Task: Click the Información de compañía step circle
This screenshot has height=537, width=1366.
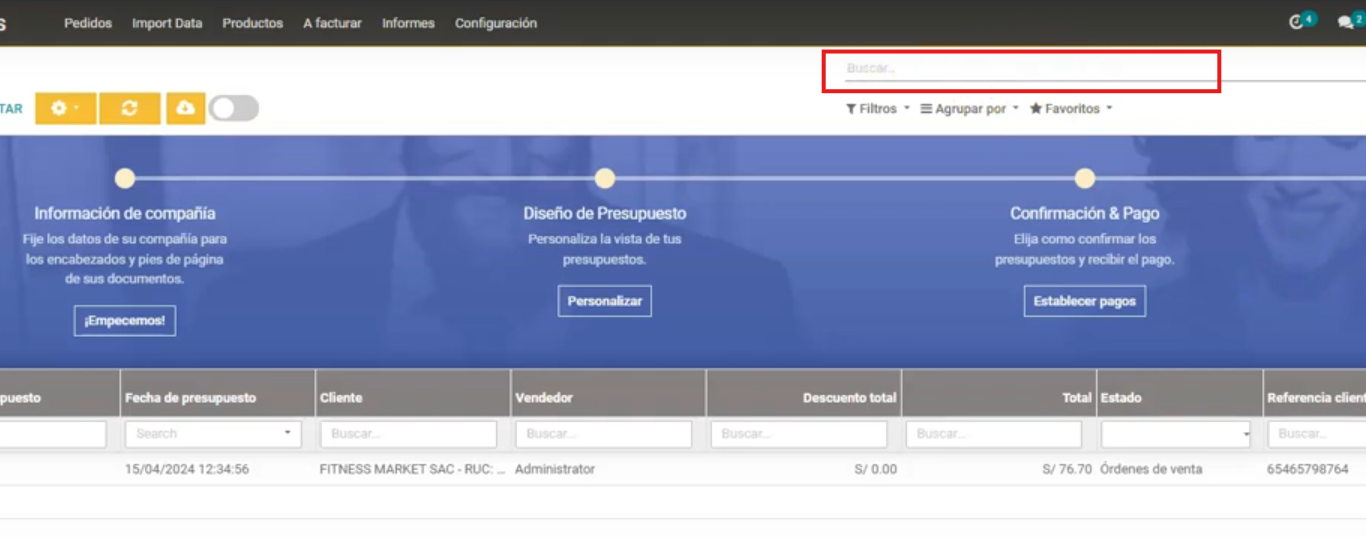Action: click(x=125, y=178)
